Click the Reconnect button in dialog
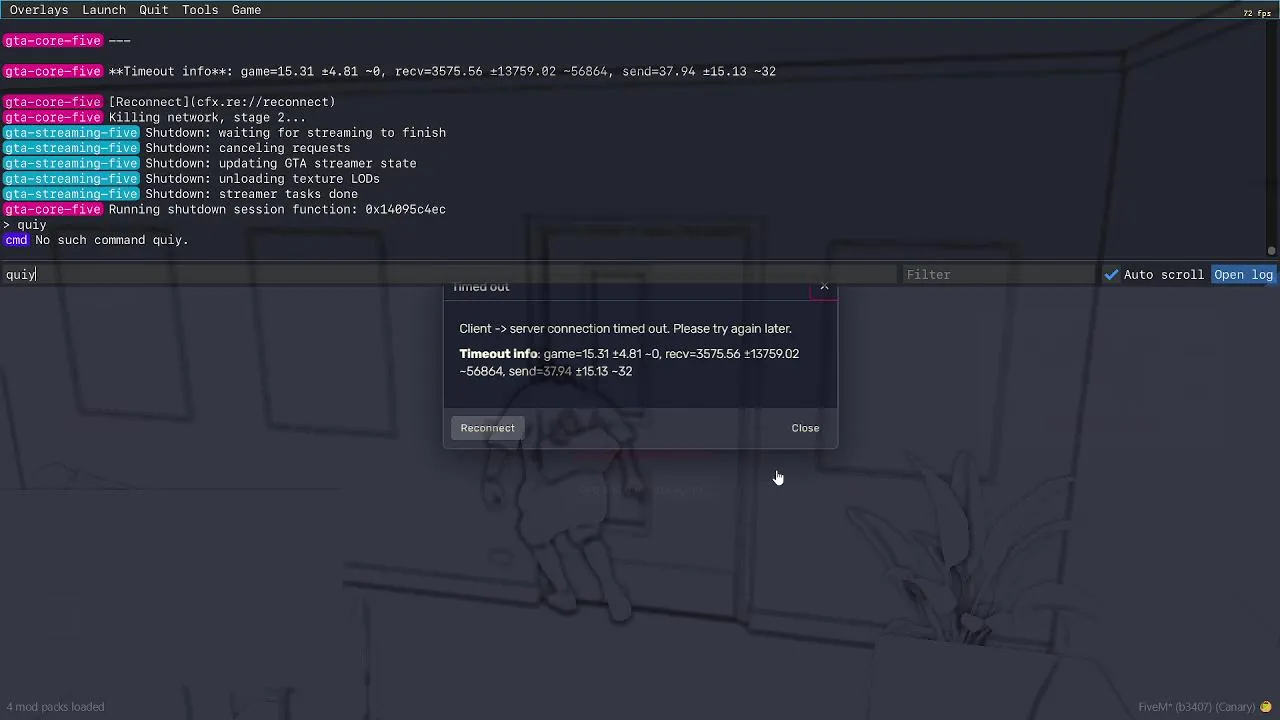Screen dimensions: 1280x720 [487, 428]
